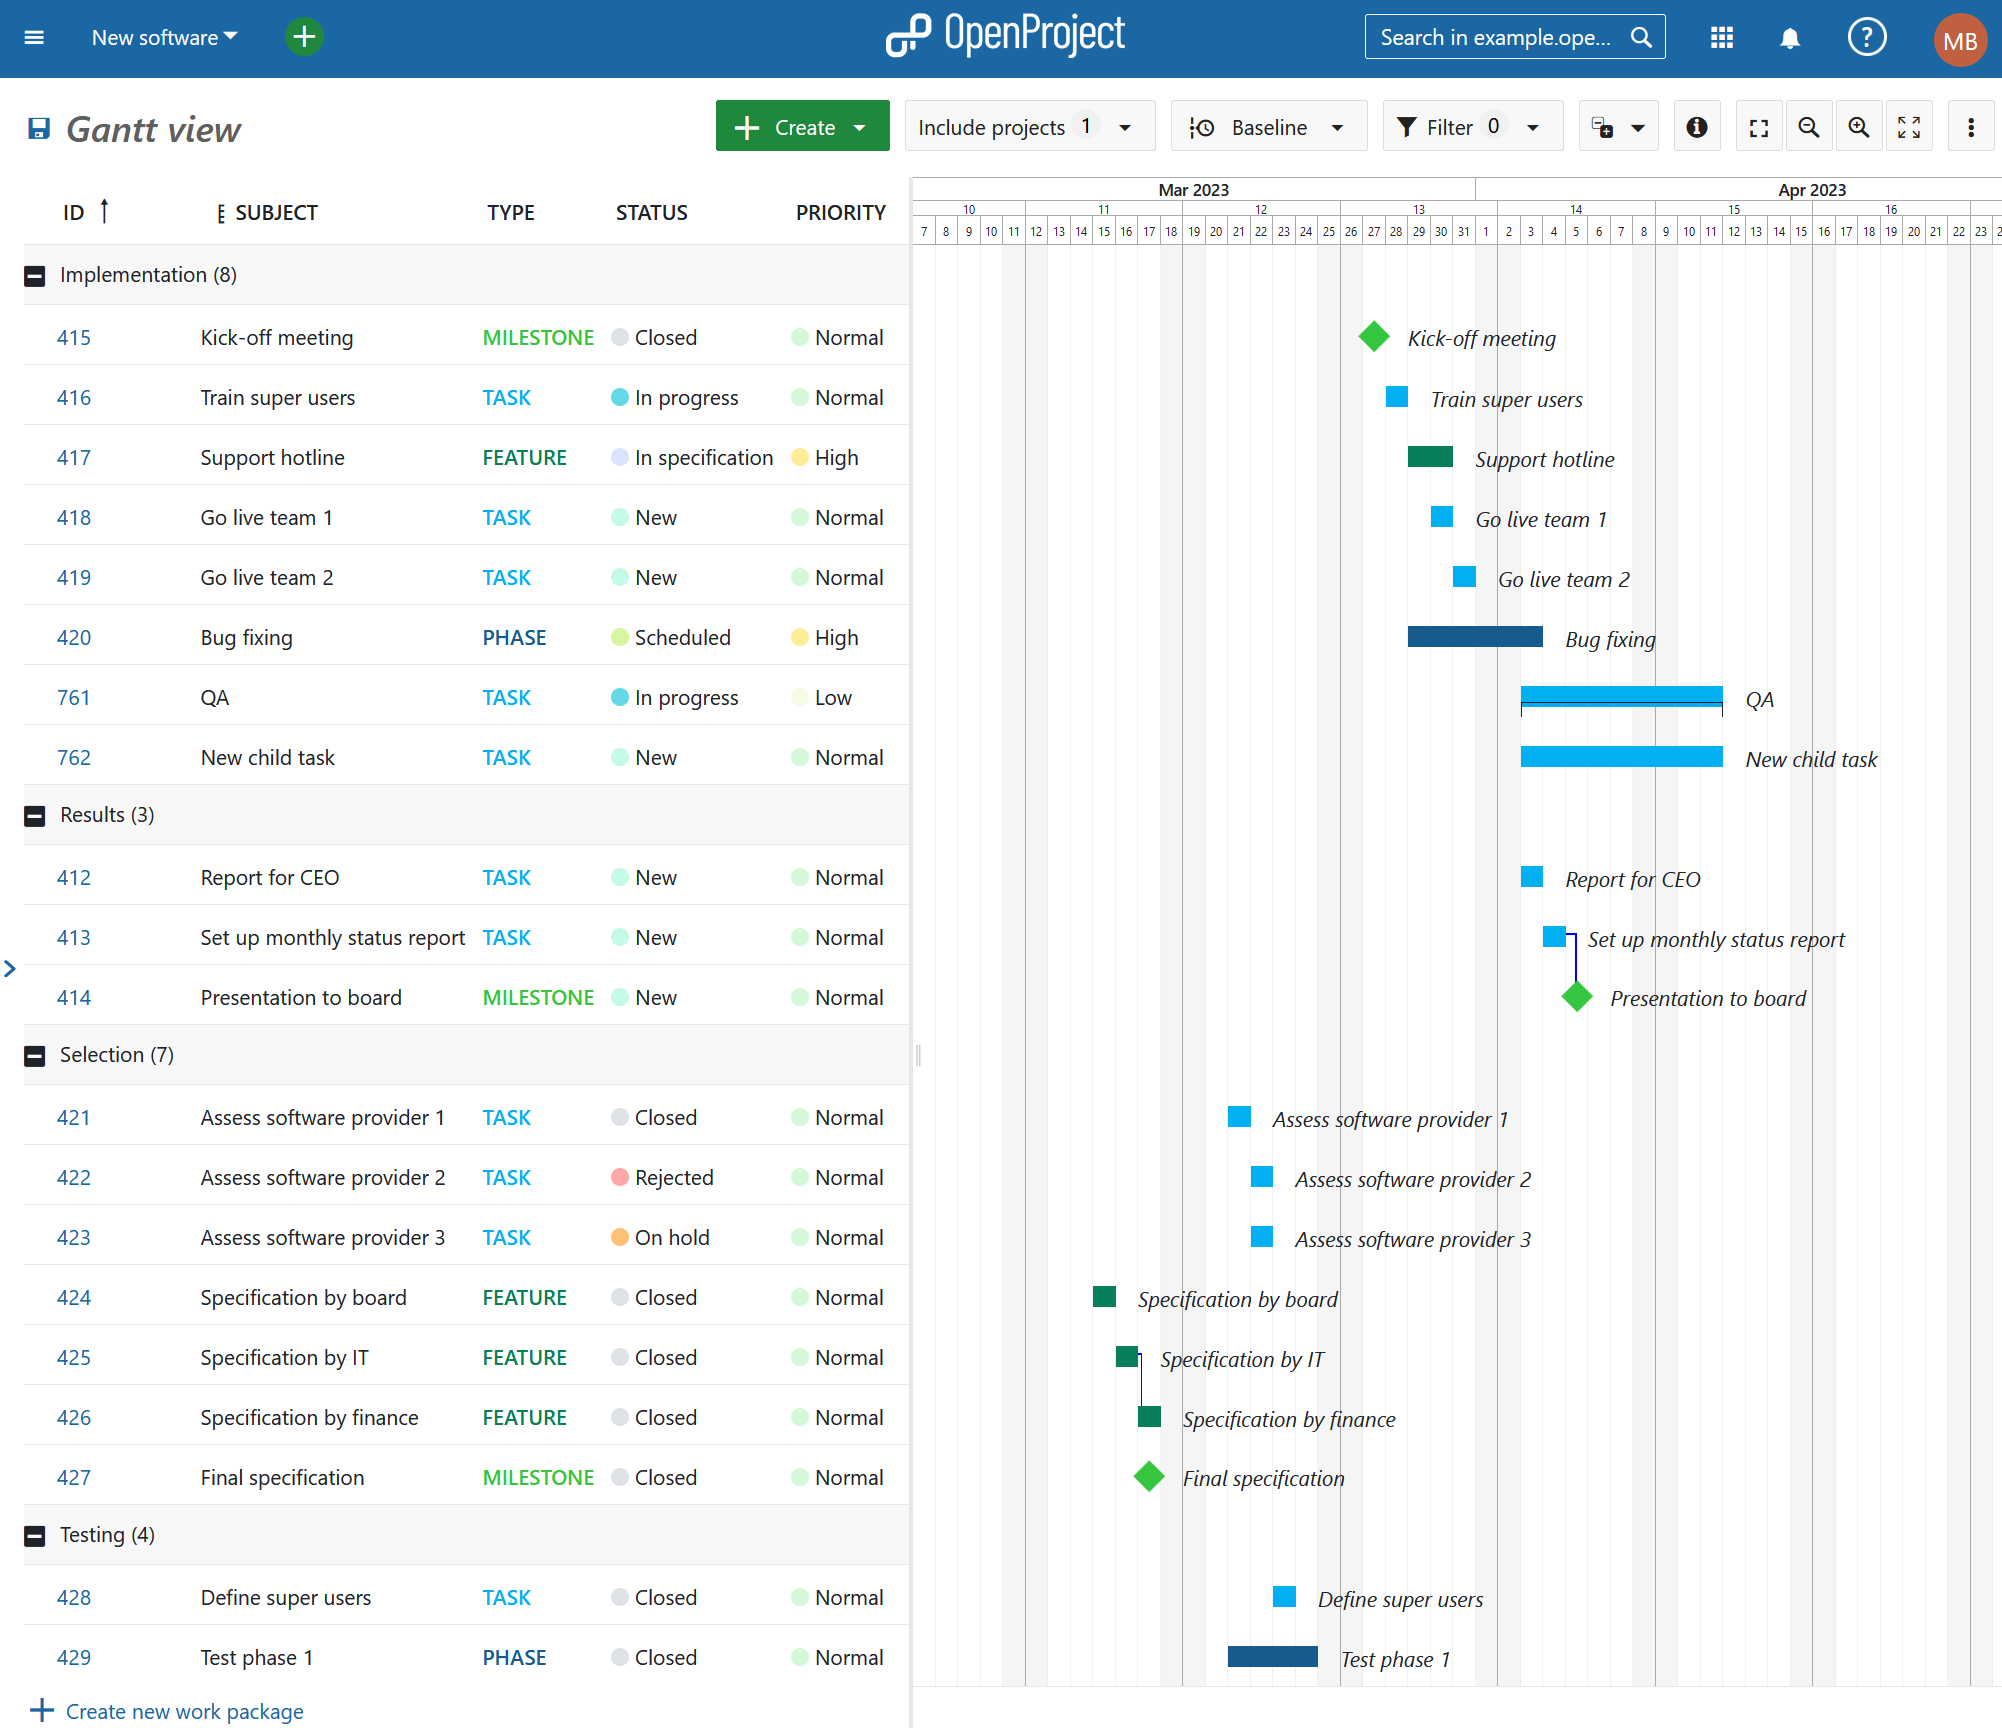Screen dimensions: 2002x1728
Task: Open the filter options panel
Action: [x=1466, y=128]
